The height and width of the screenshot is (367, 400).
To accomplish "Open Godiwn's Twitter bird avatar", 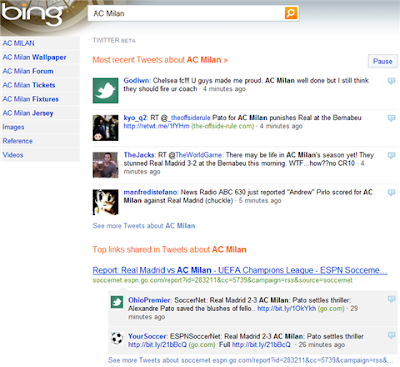I will 105,91.
